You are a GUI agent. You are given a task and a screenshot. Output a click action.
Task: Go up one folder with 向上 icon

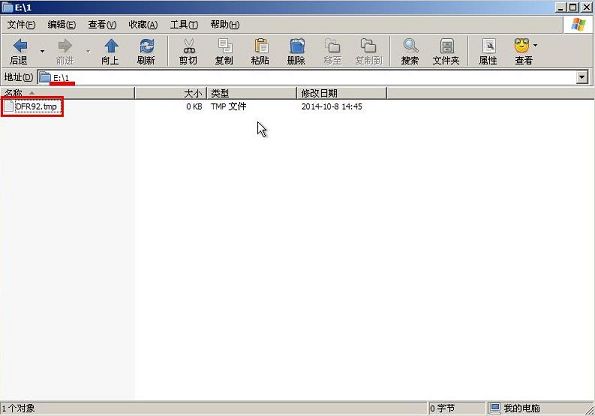111,46
